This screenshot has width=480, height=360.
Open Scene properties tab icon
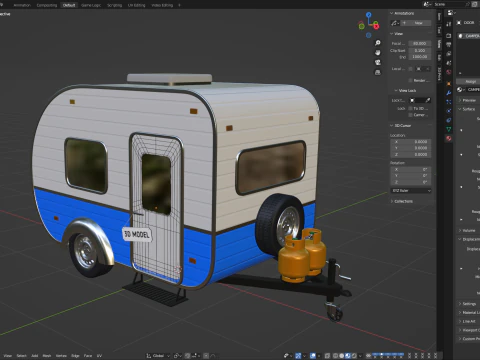point(449,63)
